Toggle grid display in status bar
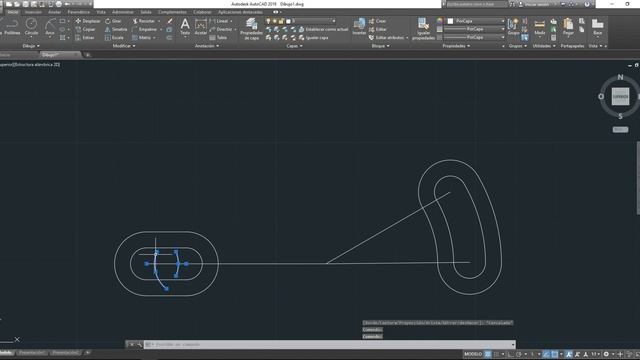Viewport: 640px width, 360px height. (488, 354)
